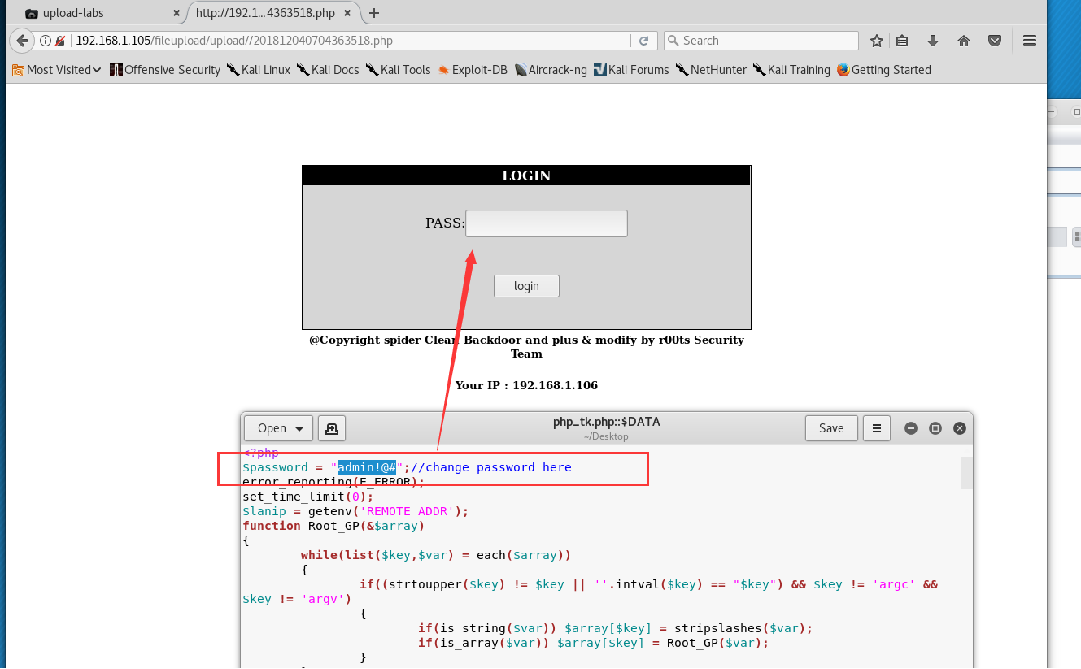Open the Aircrack-ng bookmark
This screenshot has height=669, width=1081.
(550, 70)
